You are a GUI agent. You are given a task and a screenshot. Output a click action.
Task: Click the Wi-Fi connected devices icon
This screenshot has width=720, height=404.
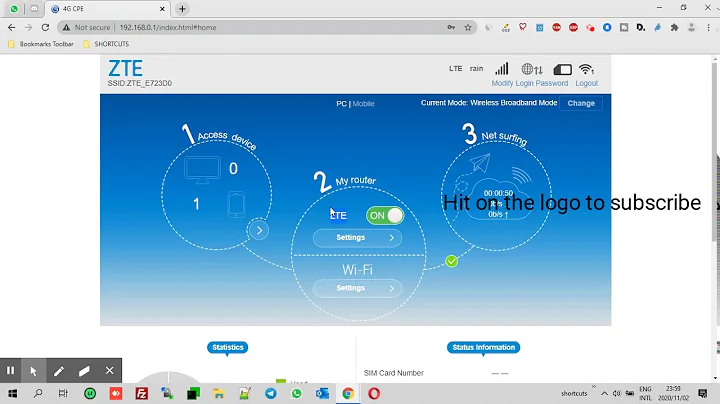[586, 69]
